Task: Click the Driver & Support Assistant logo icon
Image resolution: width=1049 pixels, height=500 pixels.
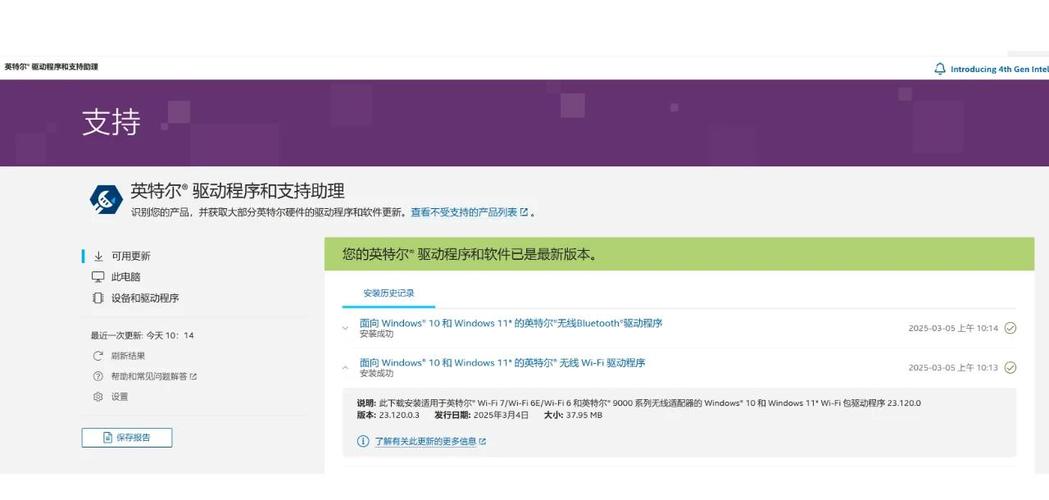Action: click(106, 199)
